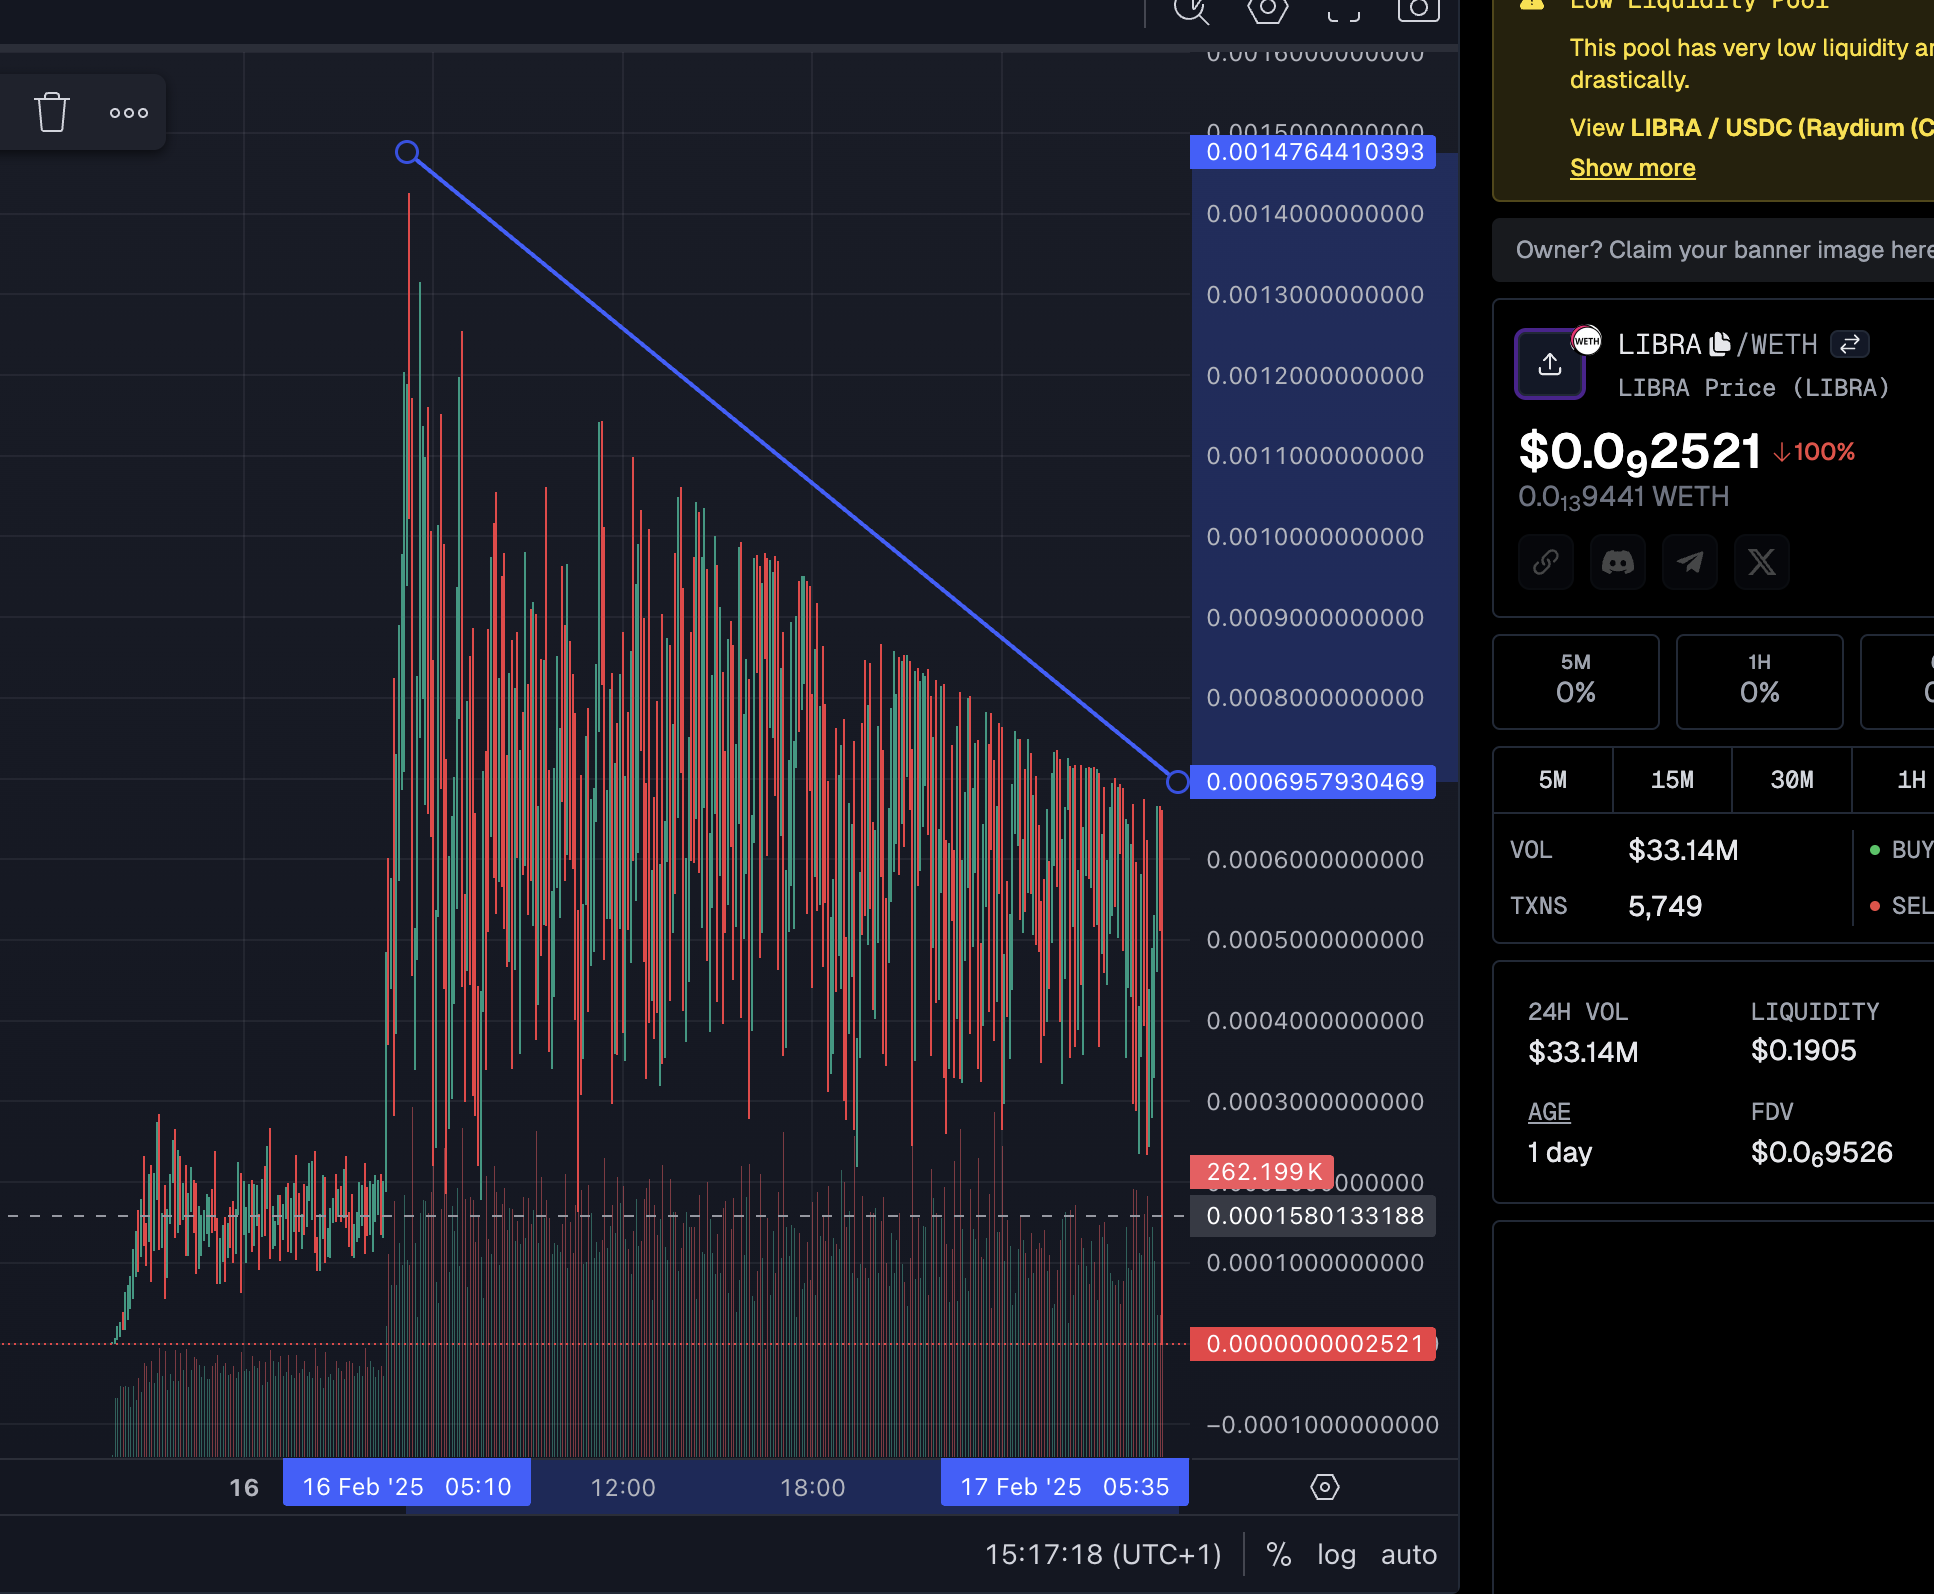1934x1594 pixels.
Task: Click the LIBRA Price (LIBRA) subtitle
Action: [1754, 388]
